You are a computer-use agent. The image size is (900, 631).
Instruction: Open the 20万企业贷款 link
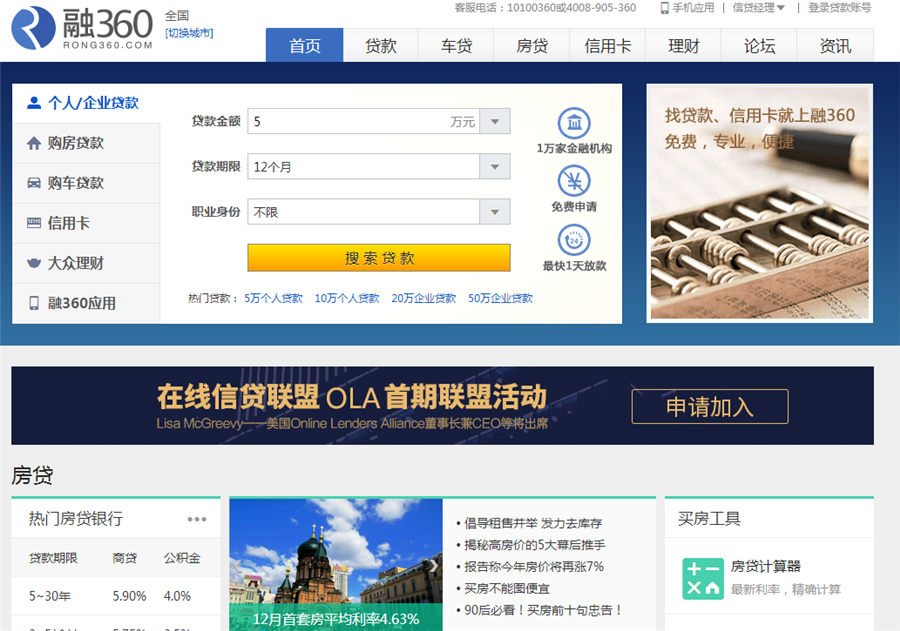coord(423,298)
